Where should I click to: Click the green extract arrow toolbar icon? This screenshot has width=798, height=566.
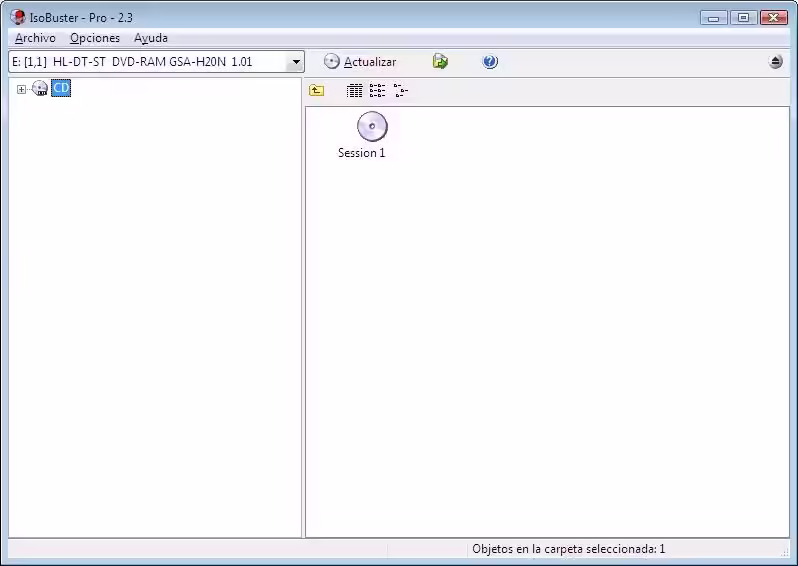point(440,62)
